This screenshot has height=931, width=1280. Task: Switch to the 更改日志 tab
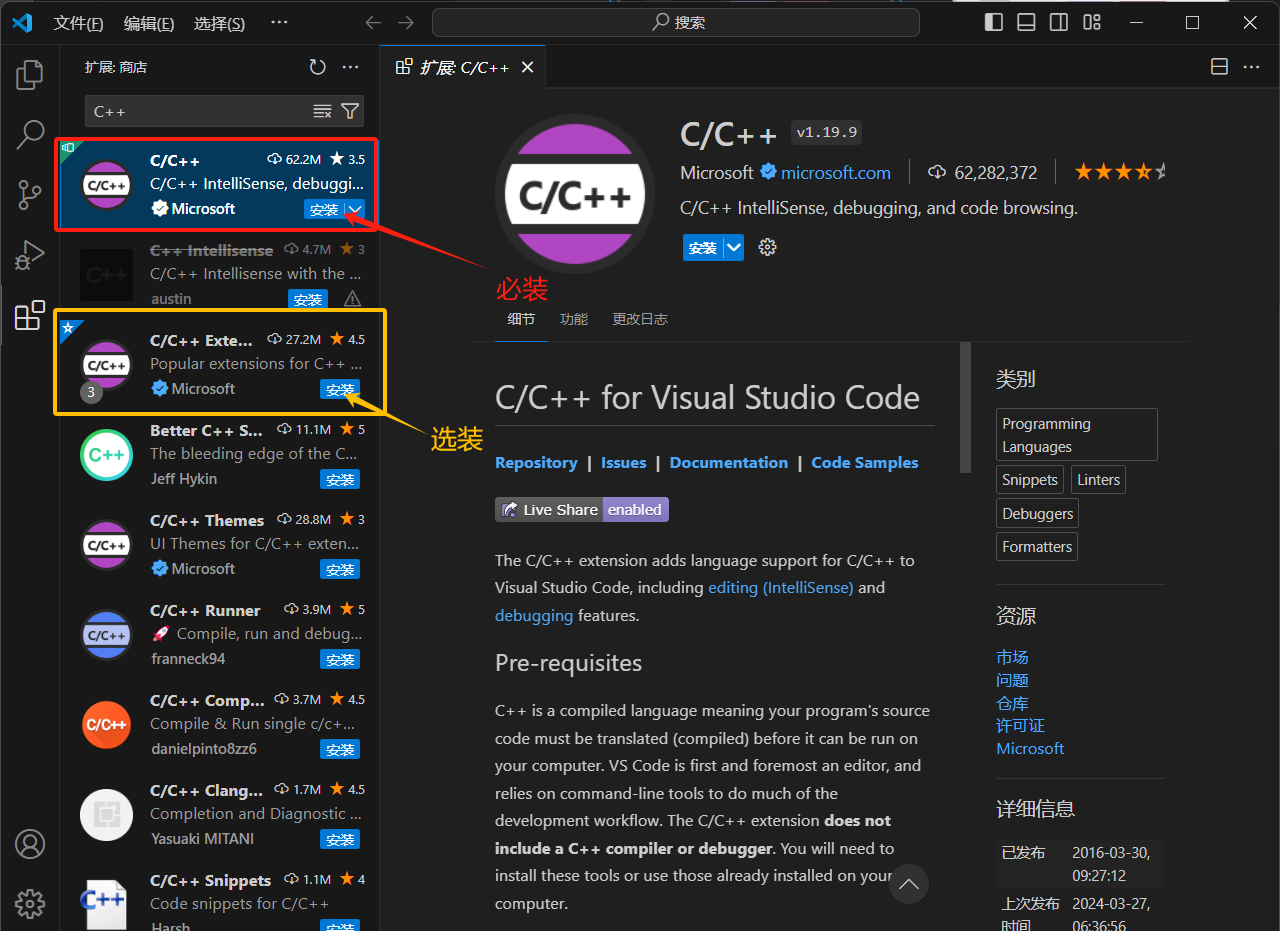(640, 319)
